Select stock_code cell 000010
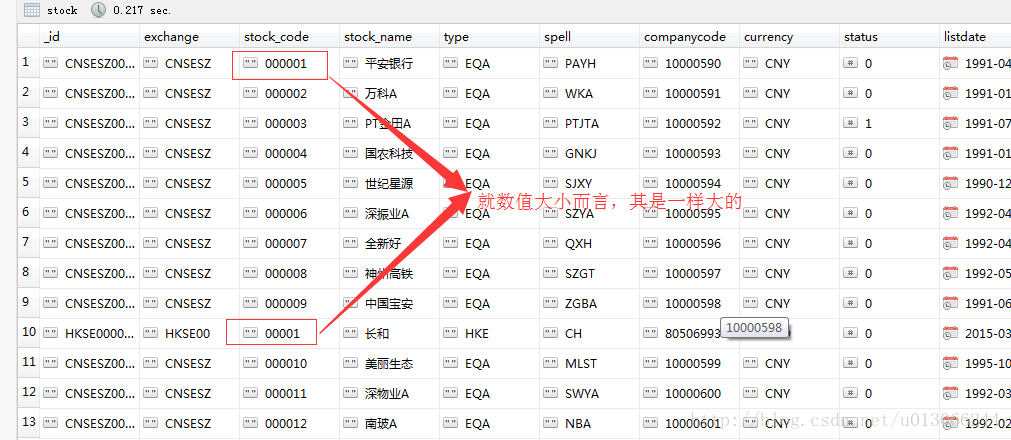Image resolution: width=1011 pixels, height=440 pixels. 289,363
